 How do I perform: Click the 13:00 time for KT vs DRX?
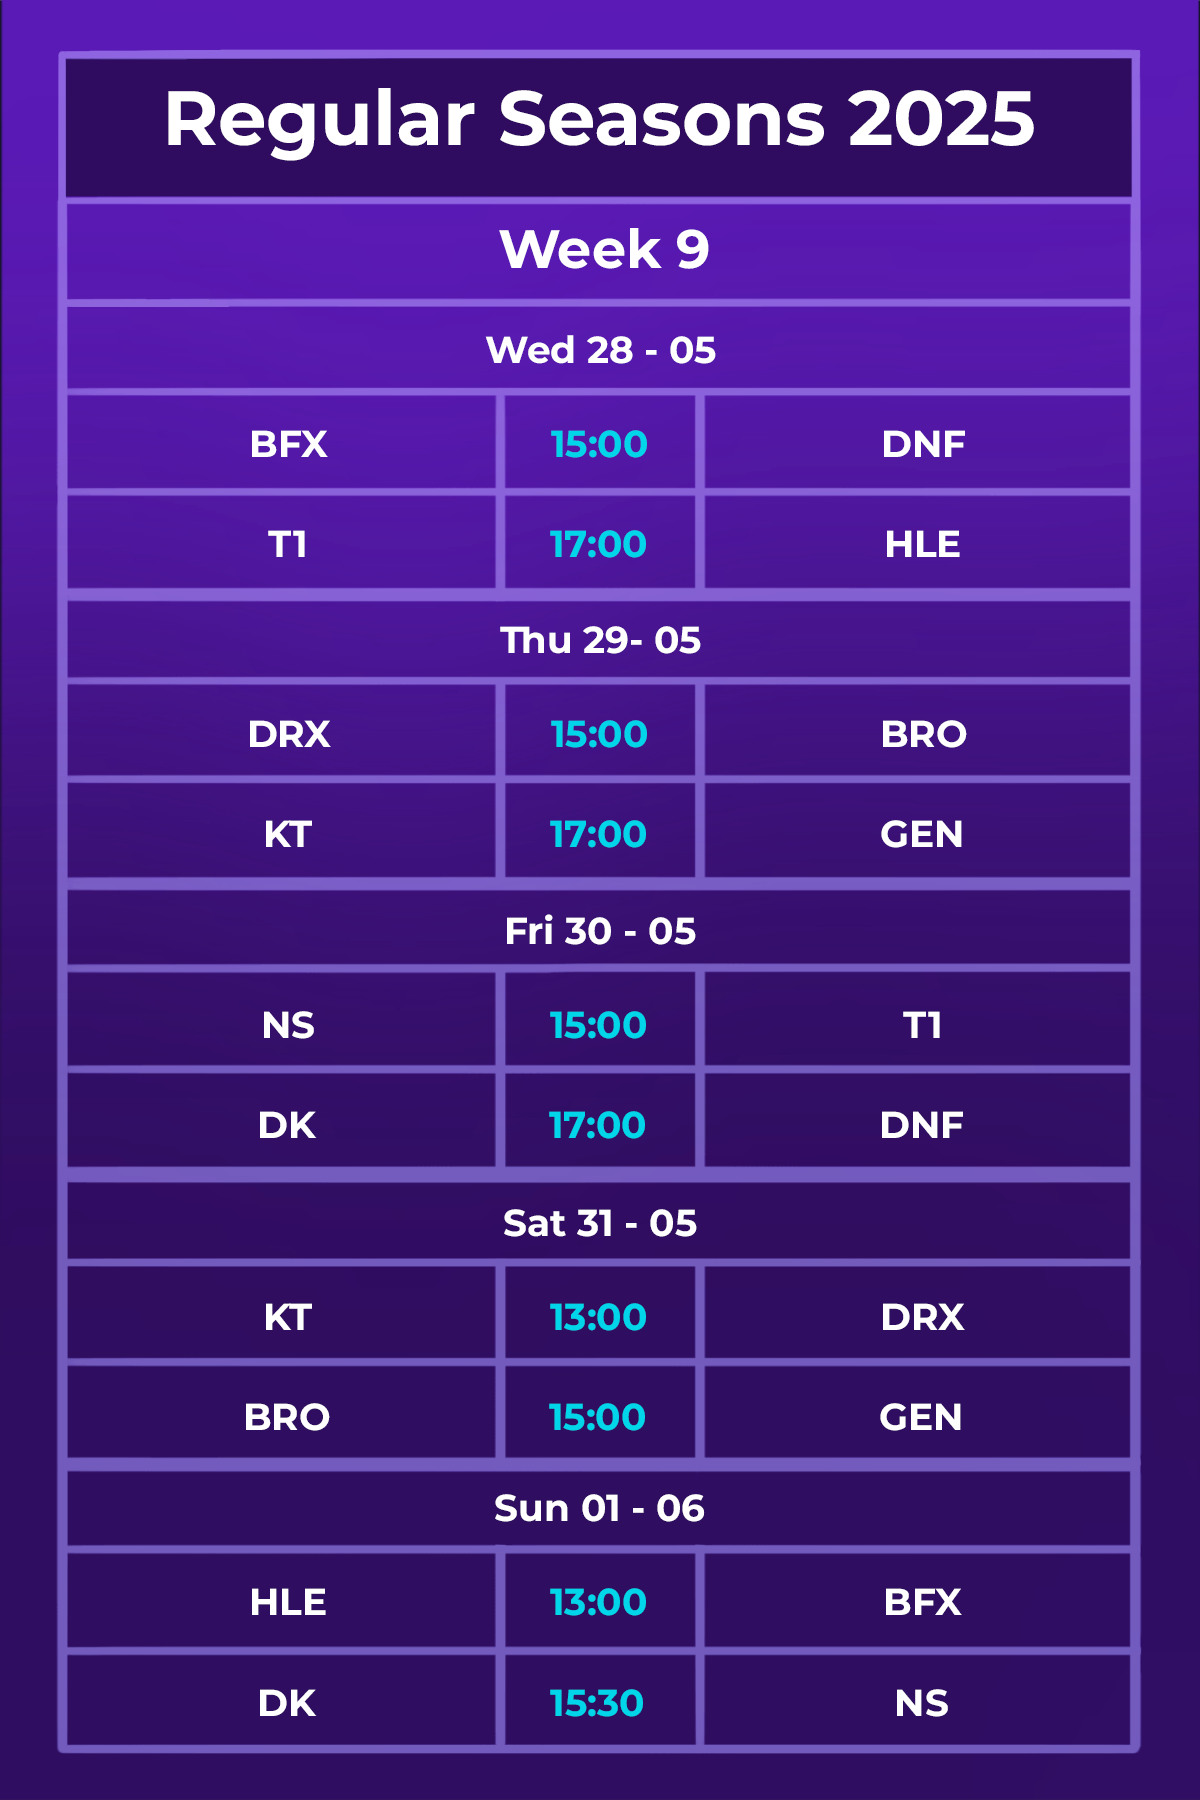coord(598,1317)
